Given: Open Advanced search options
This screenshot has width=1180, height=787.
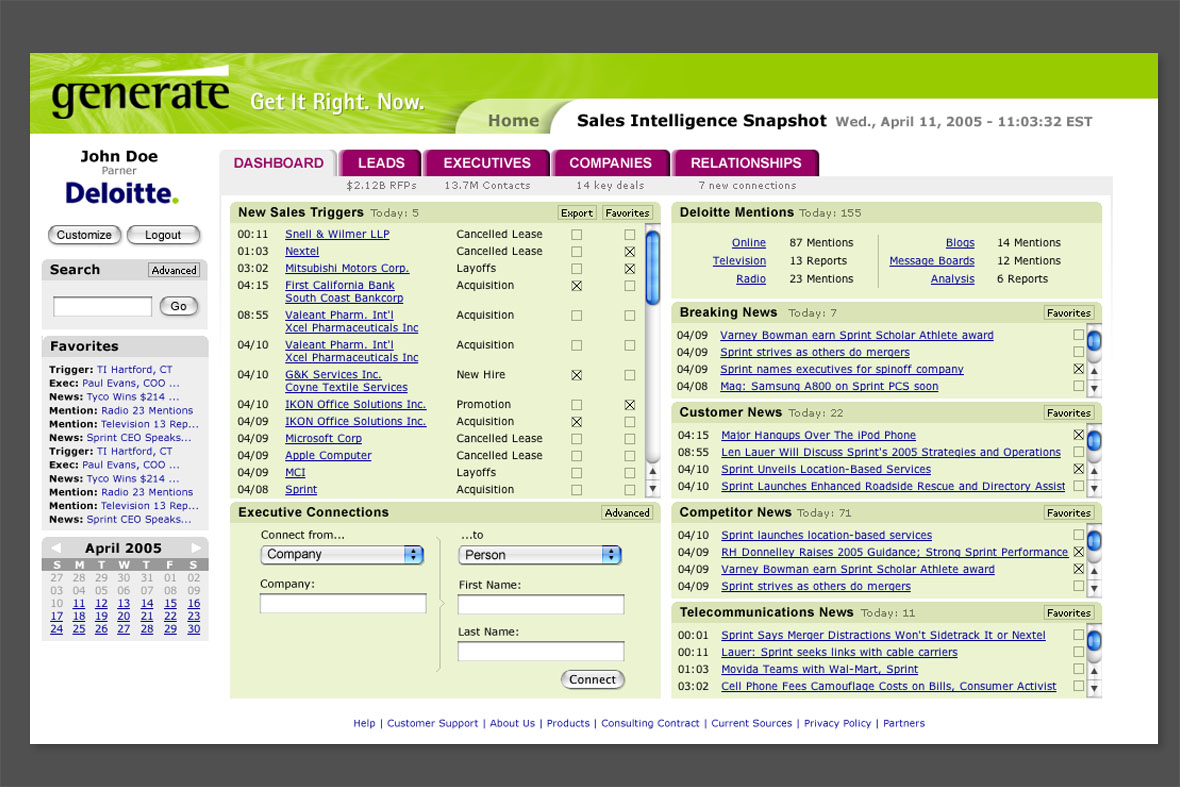Looking at the screenshot, I should point(174,270).
